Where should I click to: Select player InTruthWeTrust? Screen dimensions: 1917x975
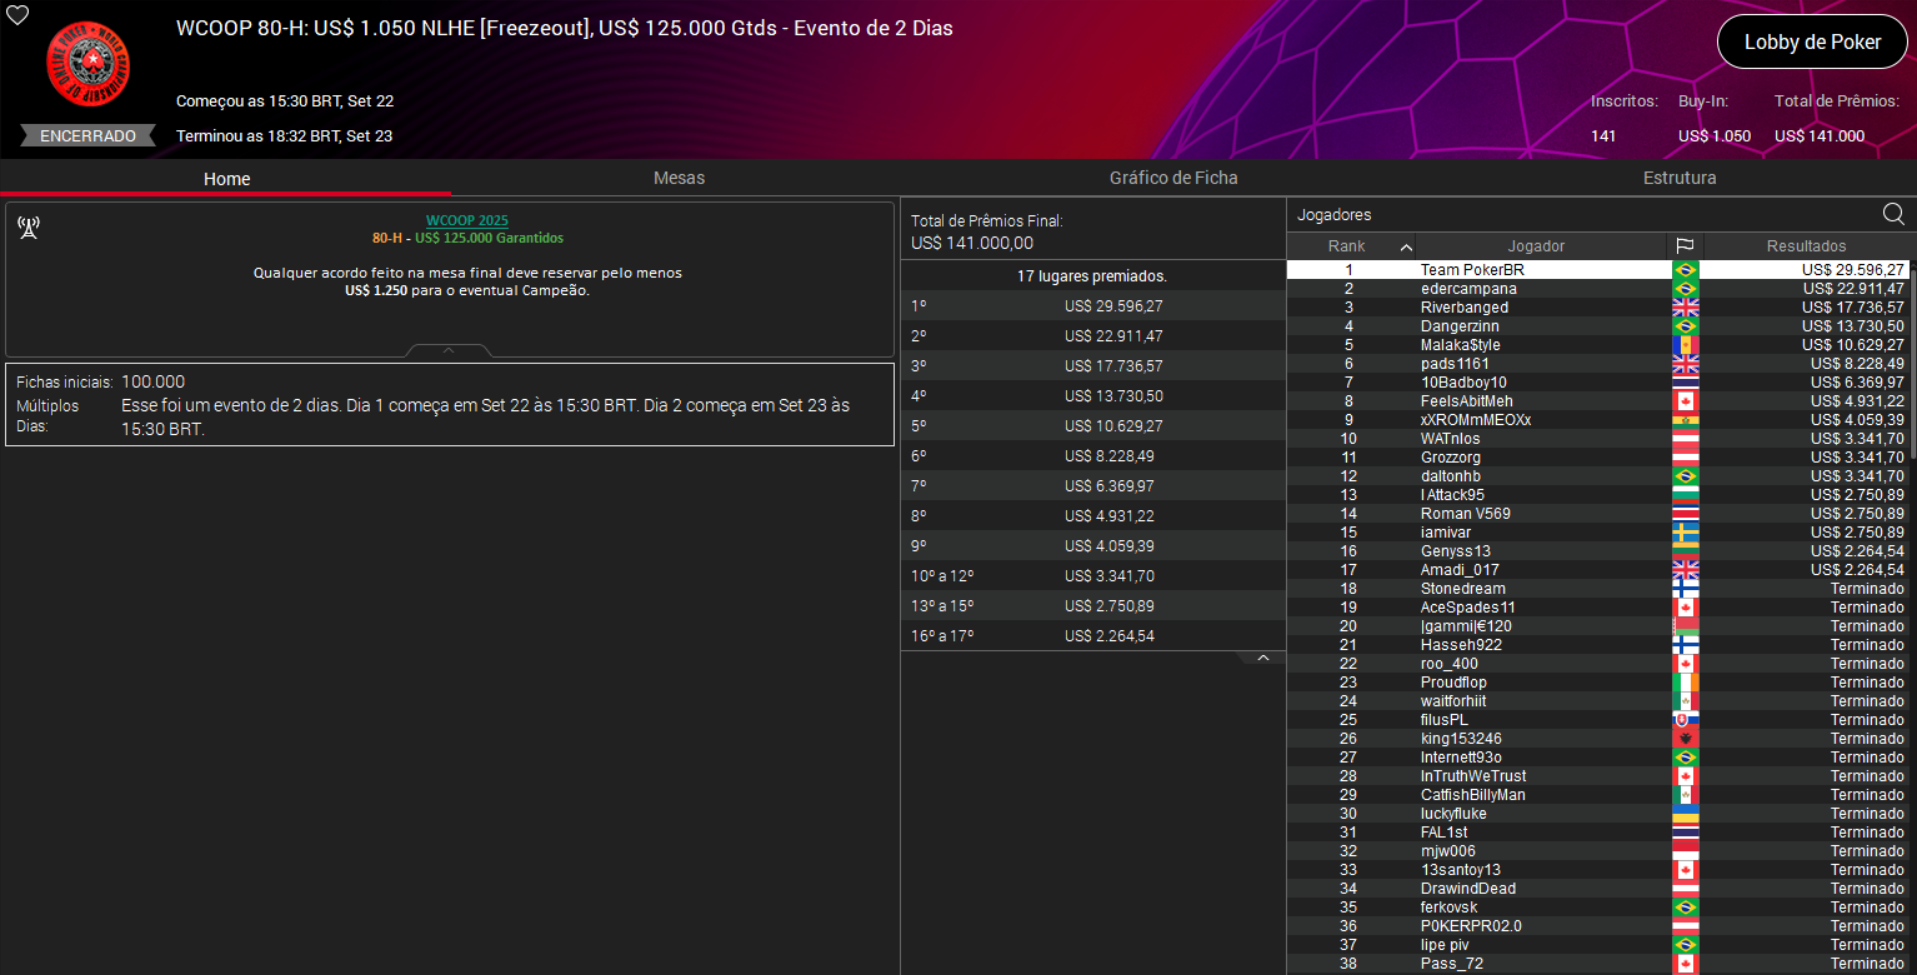point(1597,776)
